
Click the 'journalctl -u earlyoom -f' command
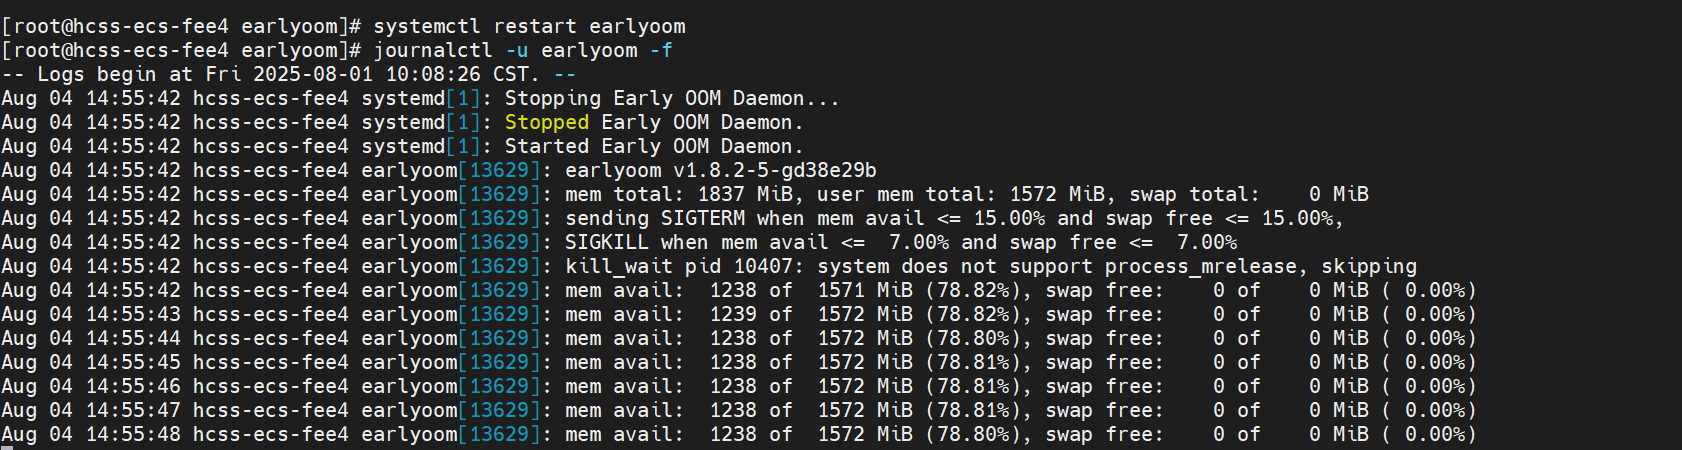(524, 50)
